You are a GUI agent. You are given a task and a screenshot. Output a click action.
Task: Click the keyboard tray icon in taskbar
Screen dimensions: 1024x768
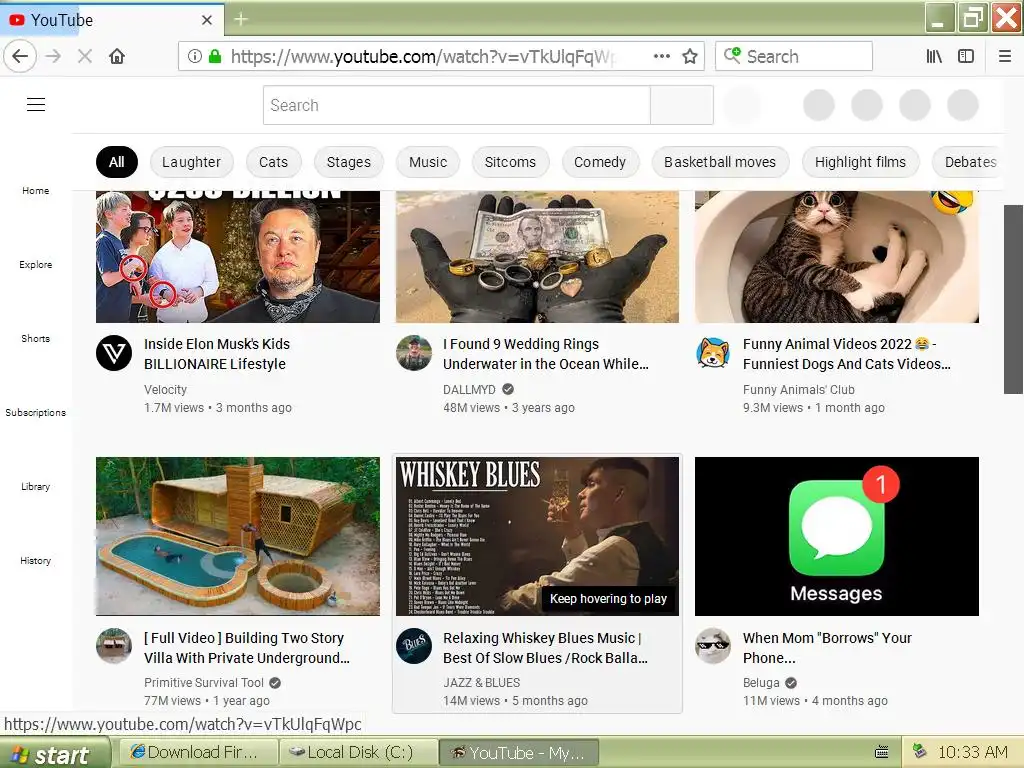click(x=882, y=752)
